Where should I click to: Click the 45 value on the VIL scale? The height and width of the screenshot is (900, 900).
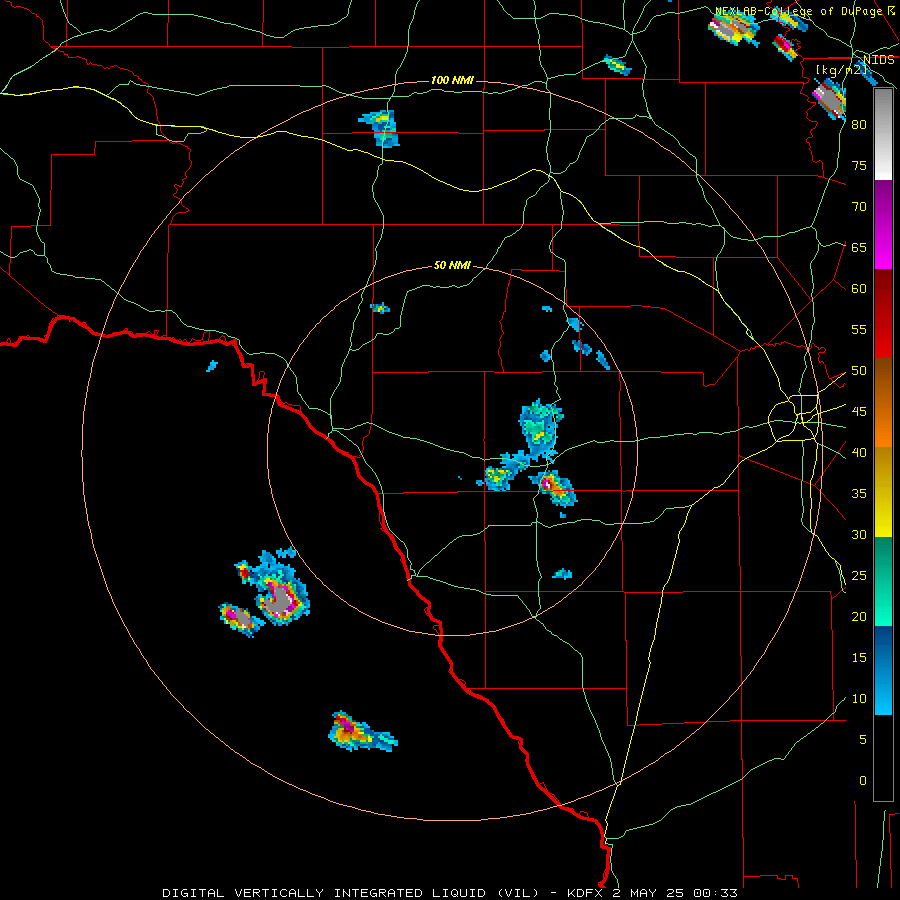[x=859, y=412]
